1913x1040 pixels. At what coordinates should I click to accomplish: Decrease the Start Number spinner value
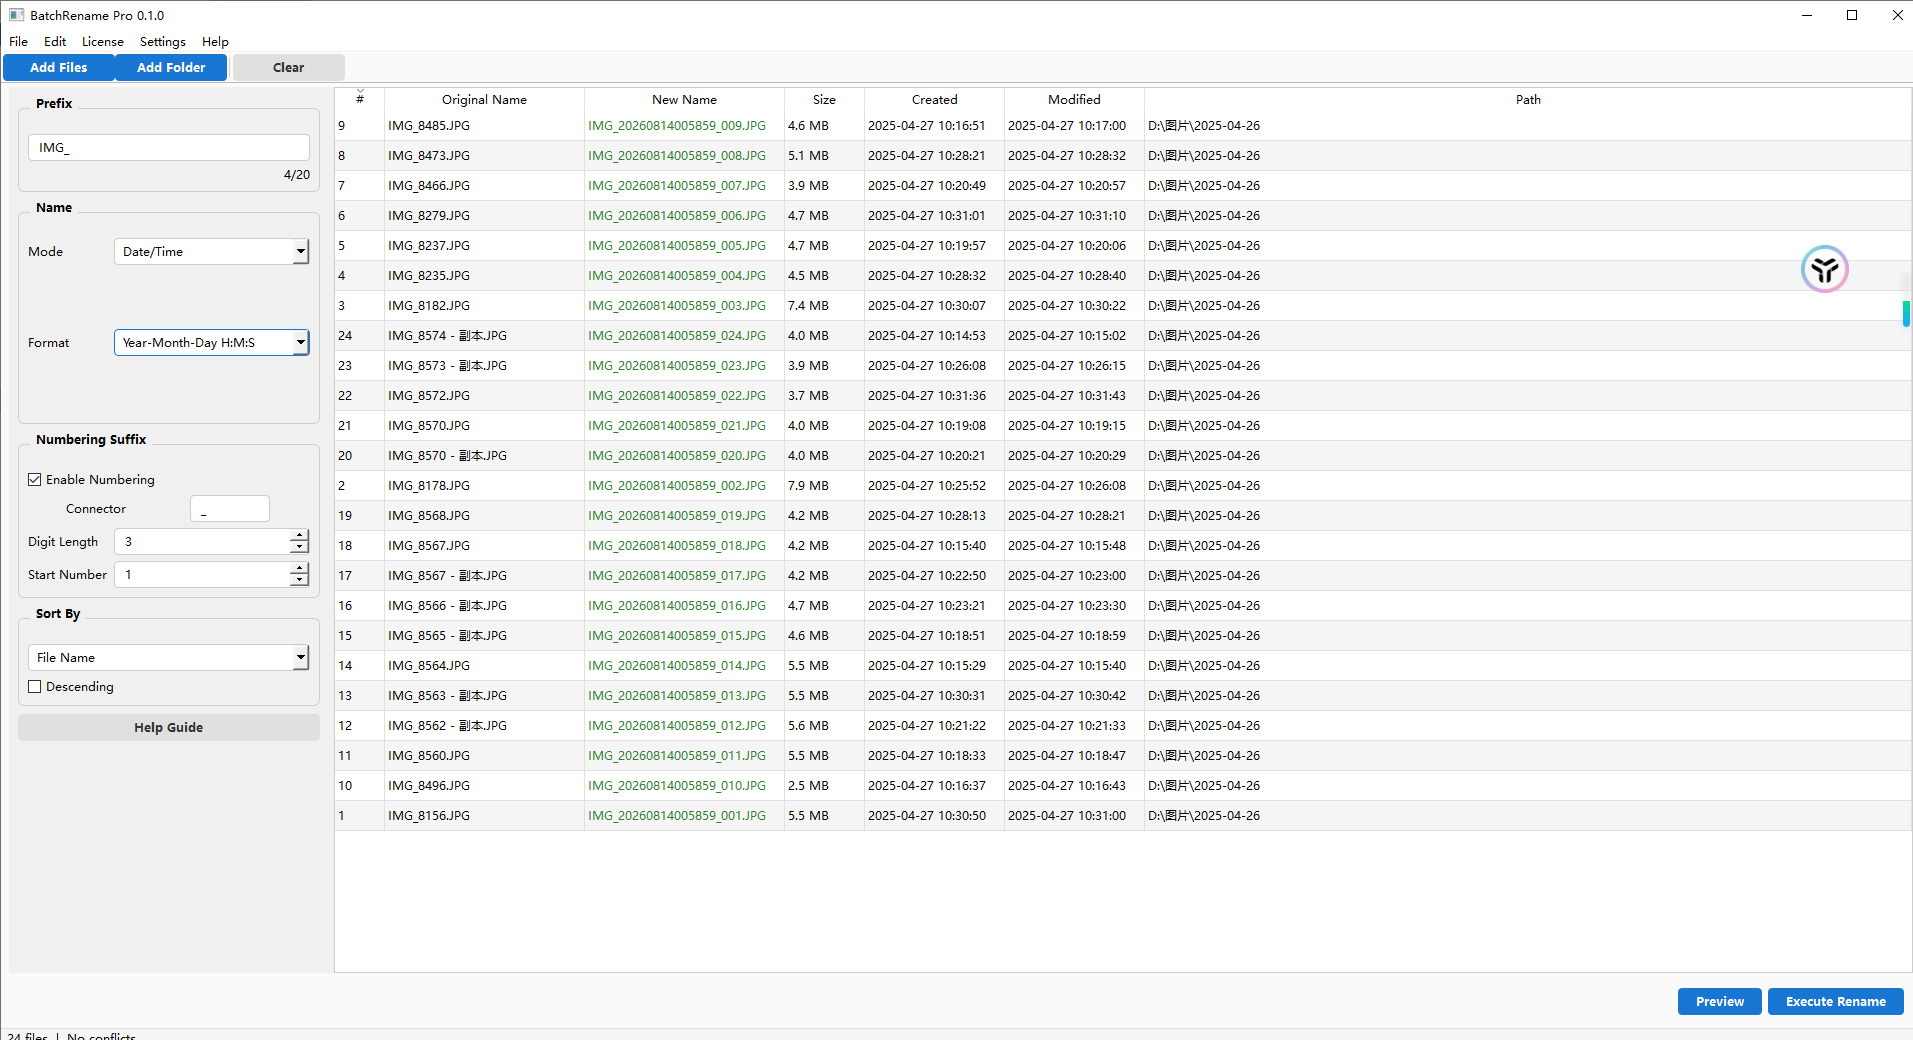point(299,581)
